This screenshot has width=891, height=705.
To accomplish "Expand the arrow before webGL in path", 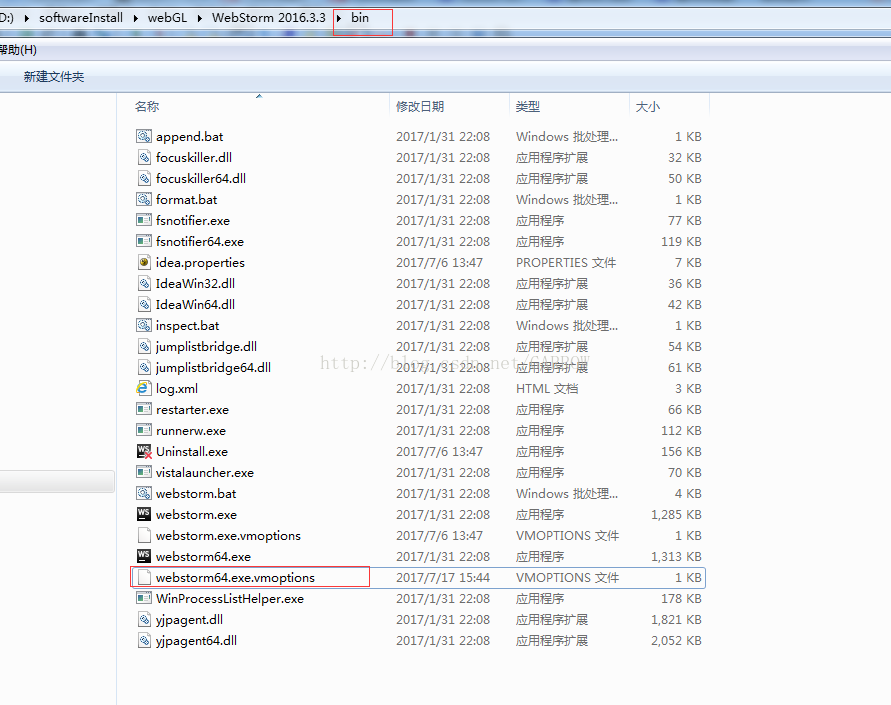I will [136, 18].
